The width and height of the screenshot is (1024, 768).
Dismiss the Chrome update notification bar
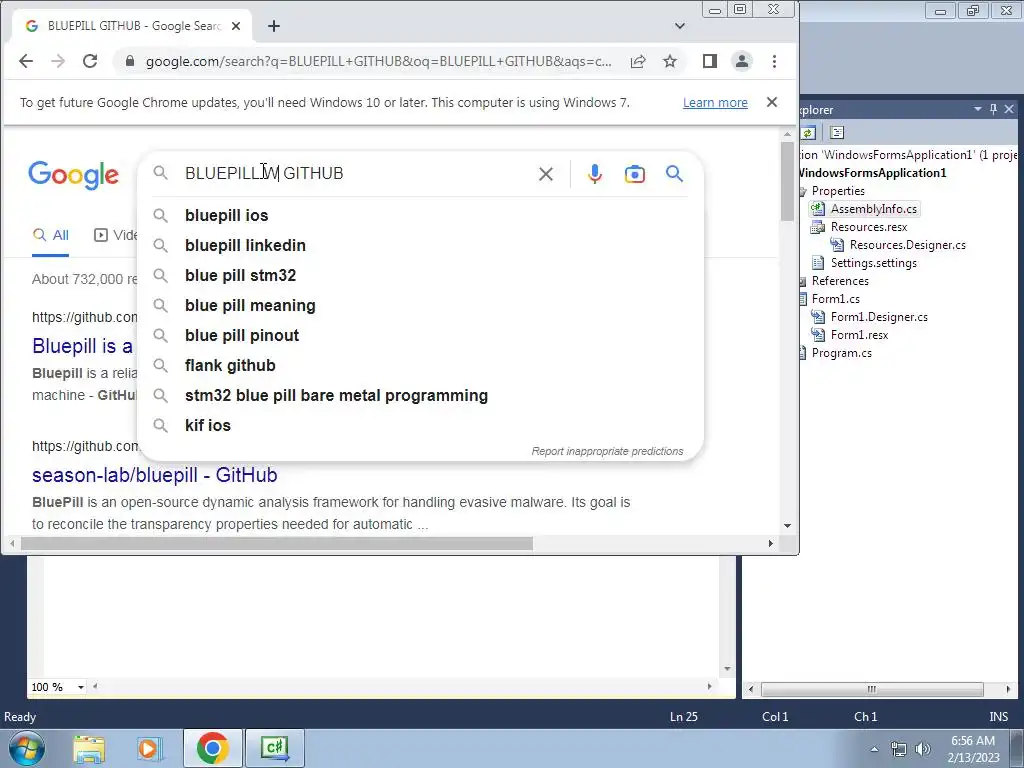[x=771, y=103]
